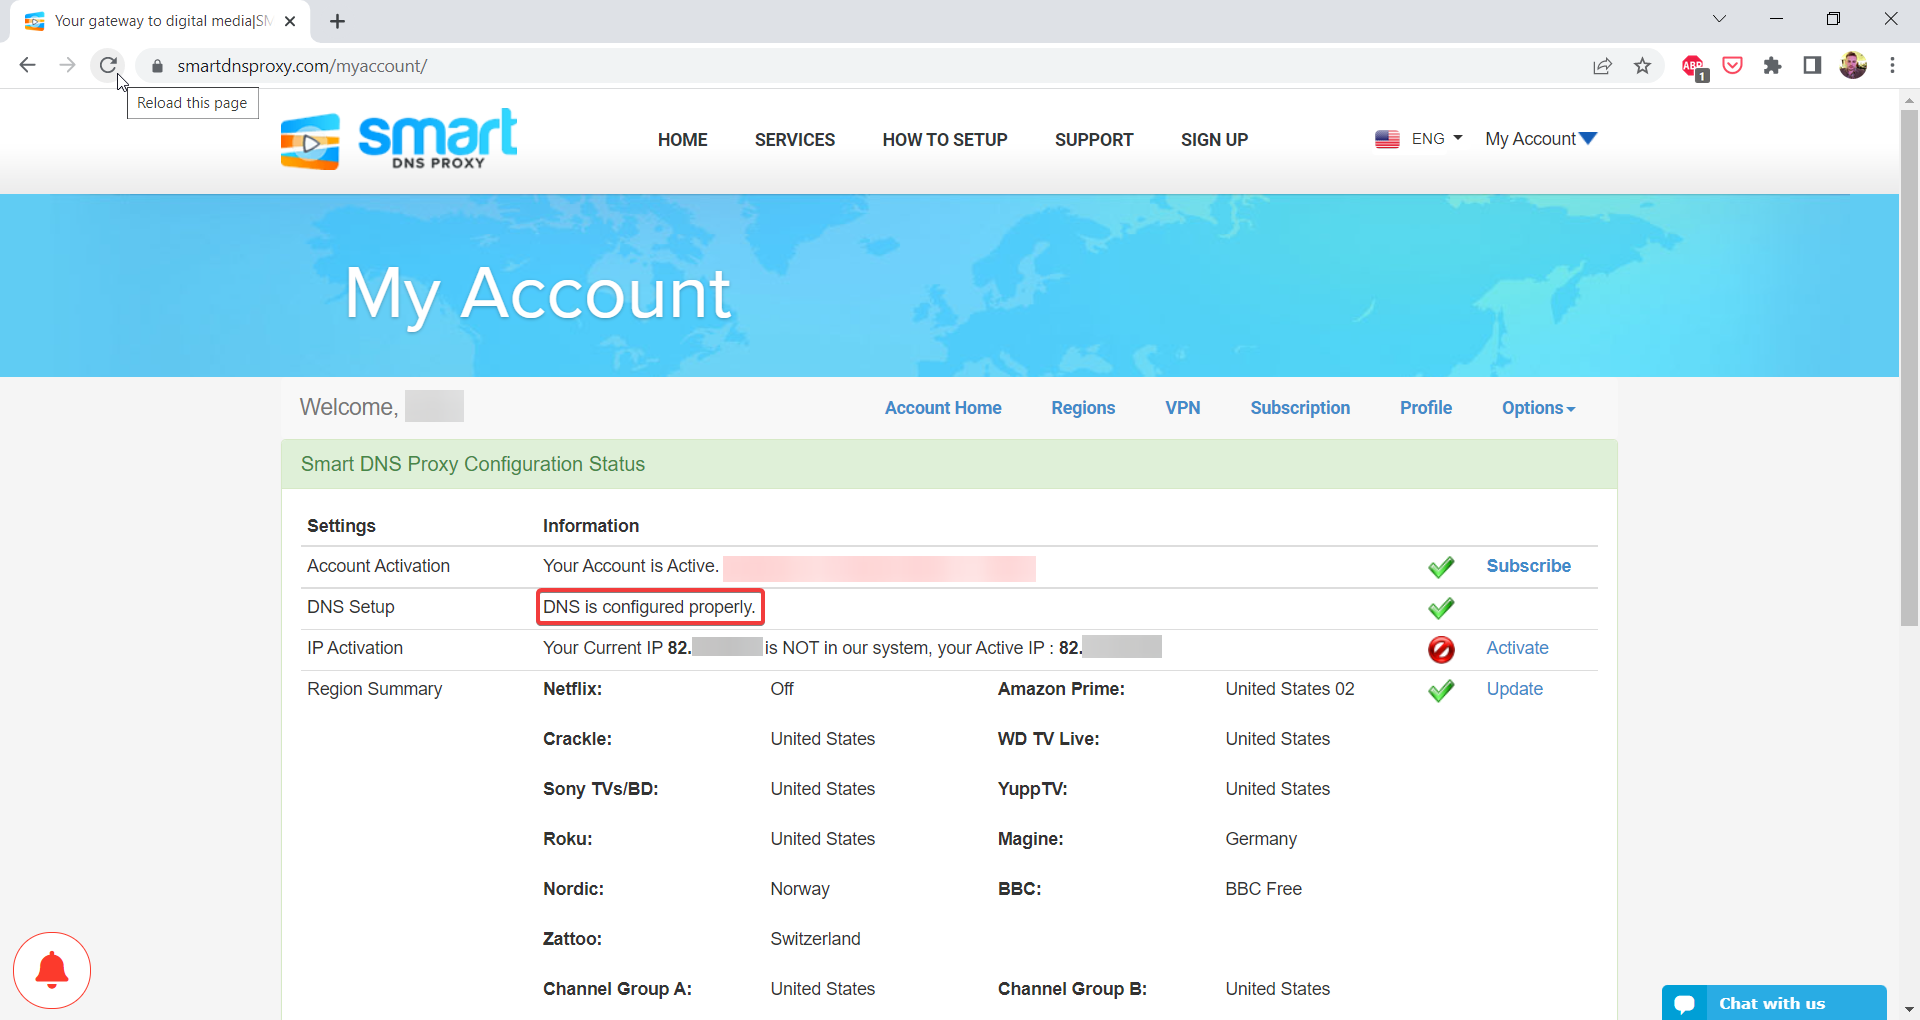Click the Smart DNS Proxy logo
Viewport: 1920px width, 1020px height.
click(x=399, y=140)
